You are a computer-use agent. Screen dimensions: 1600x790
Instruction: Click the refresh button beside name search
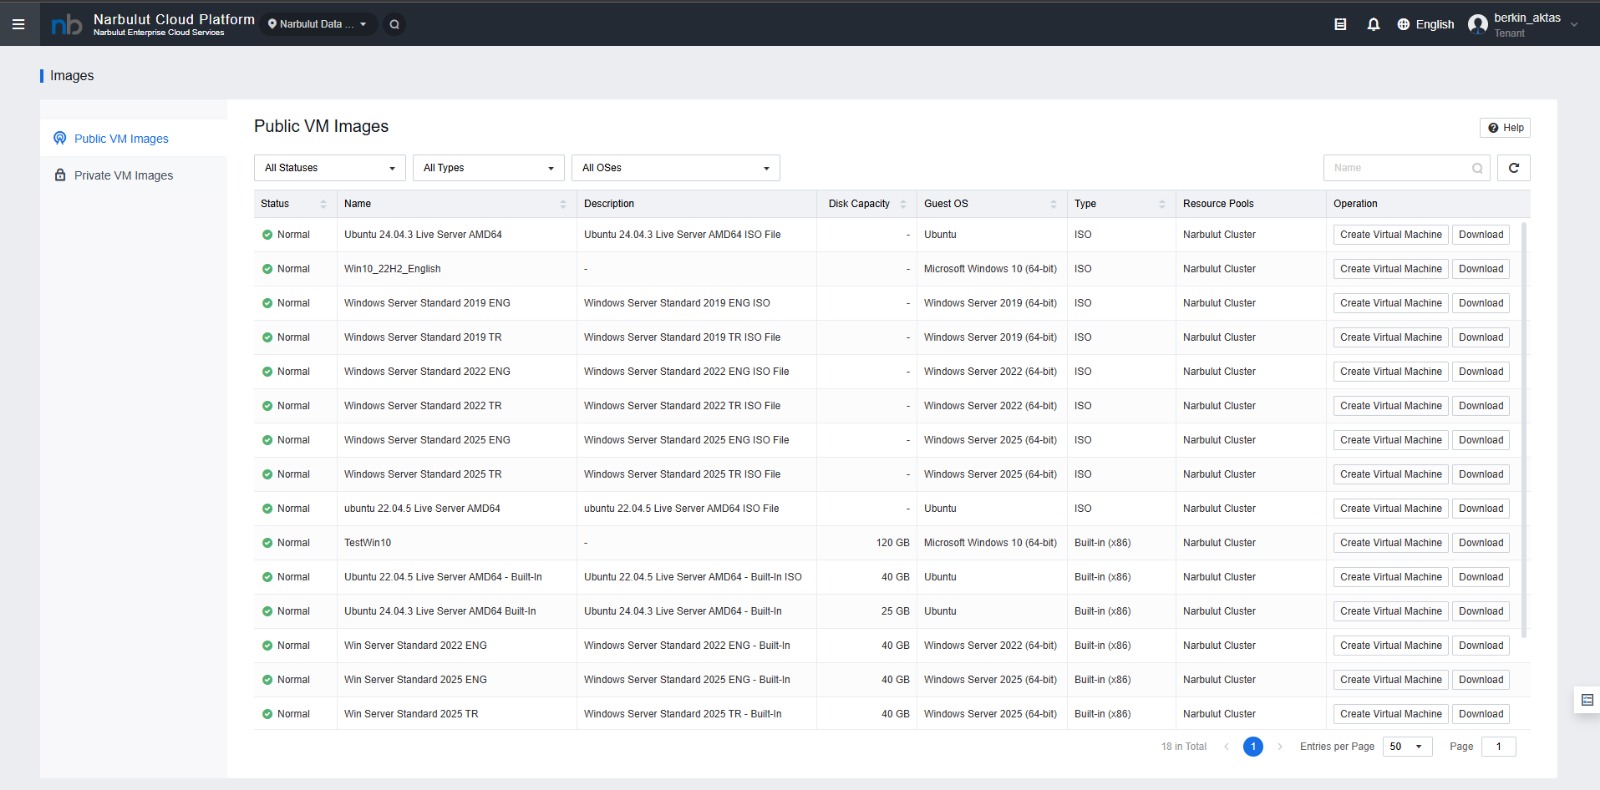tap(1513, 168)
